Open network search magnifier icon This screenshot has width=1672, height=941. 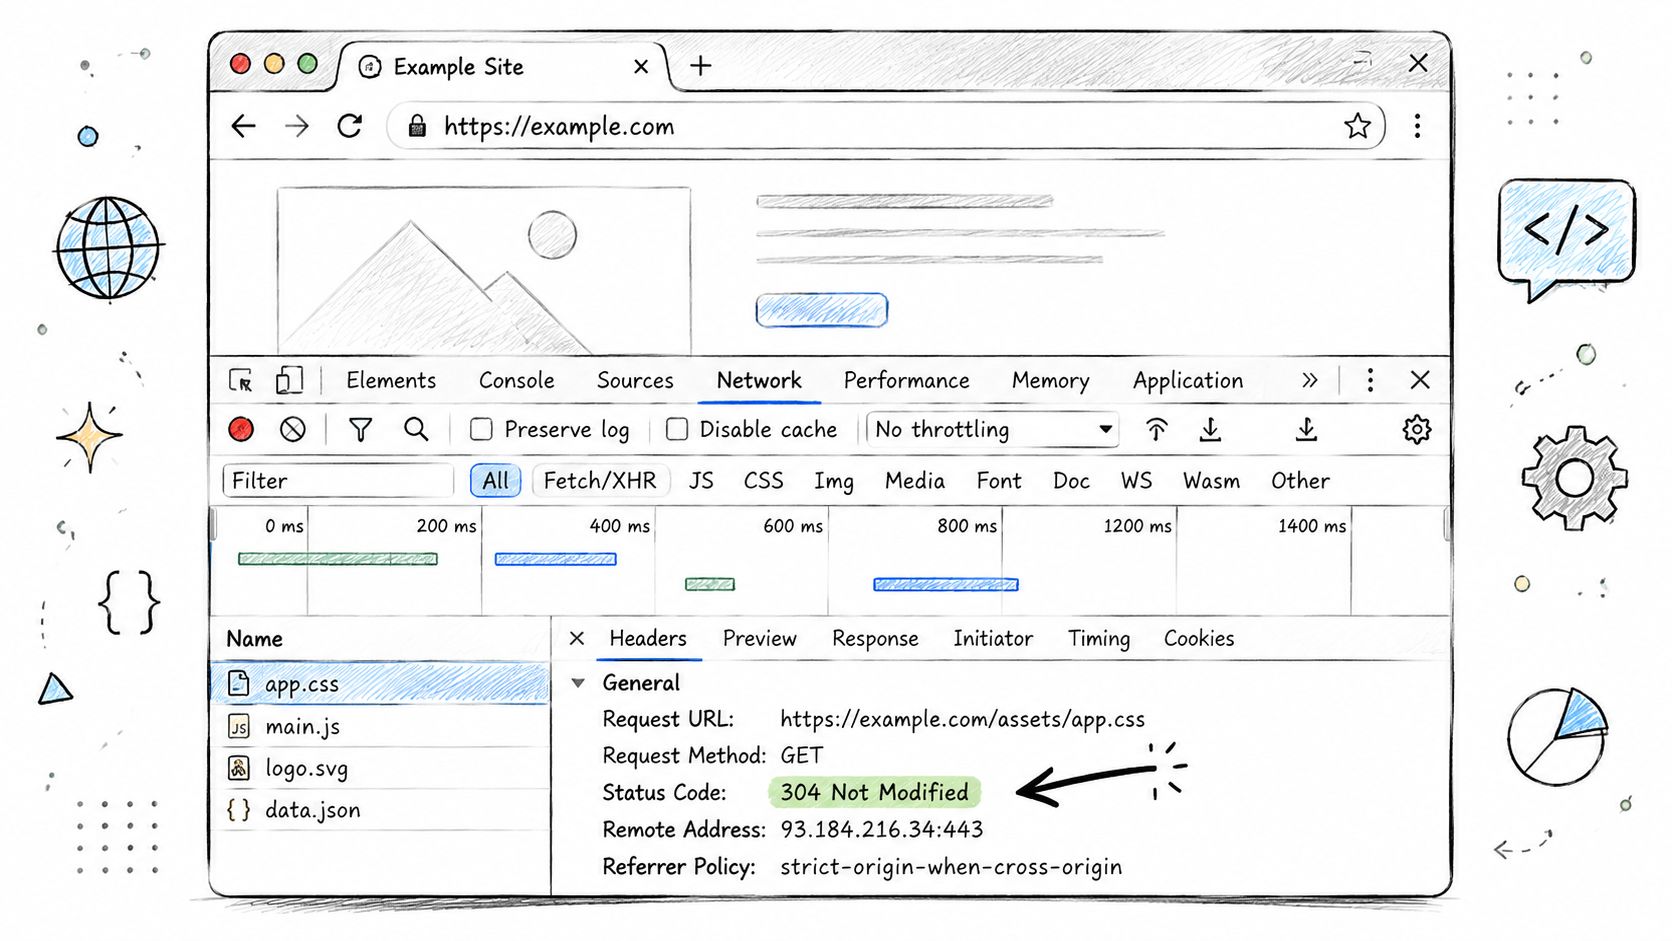tap(416, 430)
